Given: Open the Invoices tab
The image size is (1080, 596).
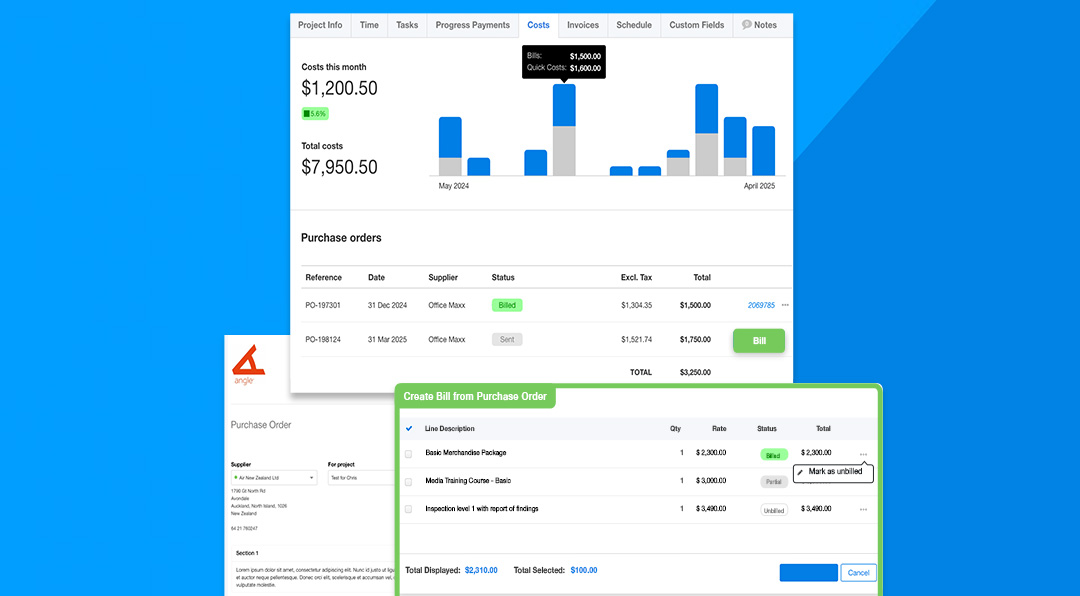Looking at the screenshot, I should pyautogui.click(x=583, y=25).
